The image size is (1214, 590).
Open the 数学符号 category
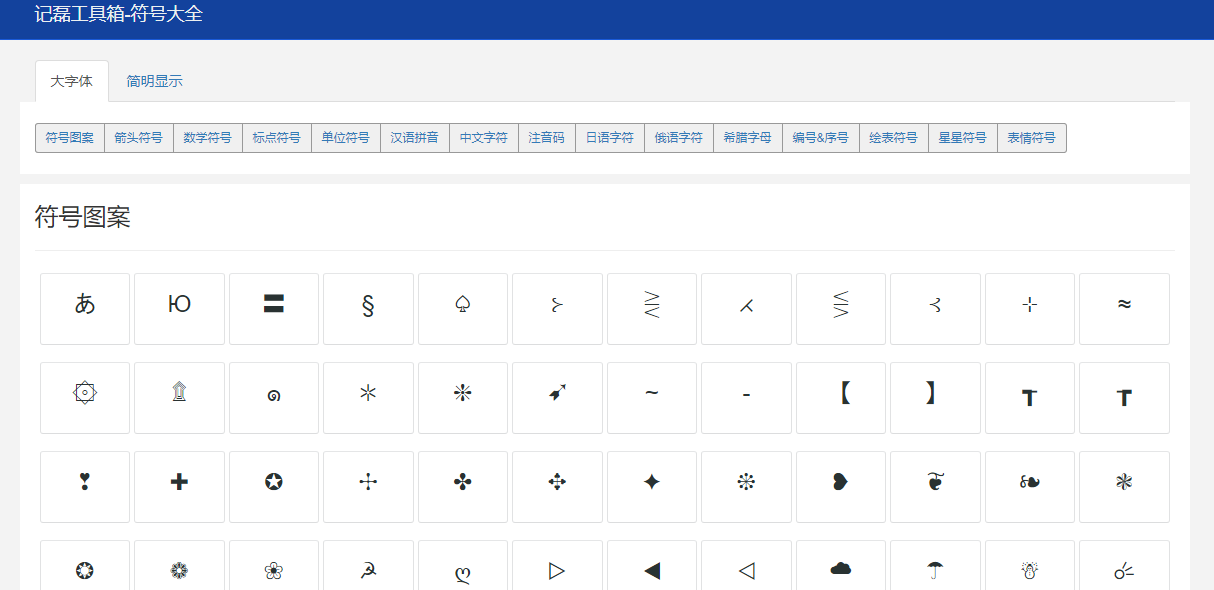pos(207,137)
